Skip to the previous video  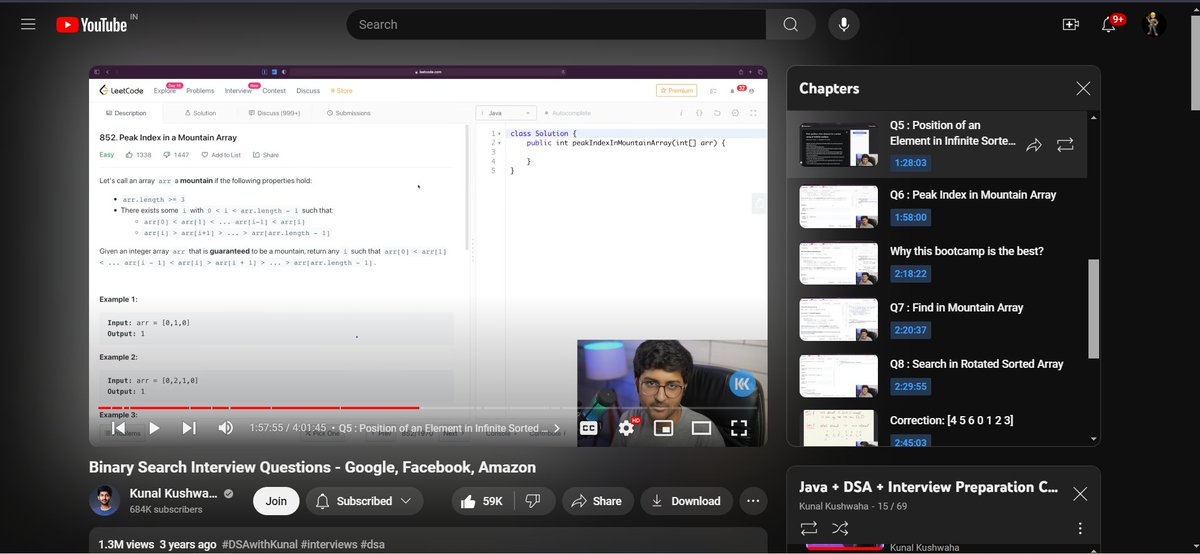118,428
